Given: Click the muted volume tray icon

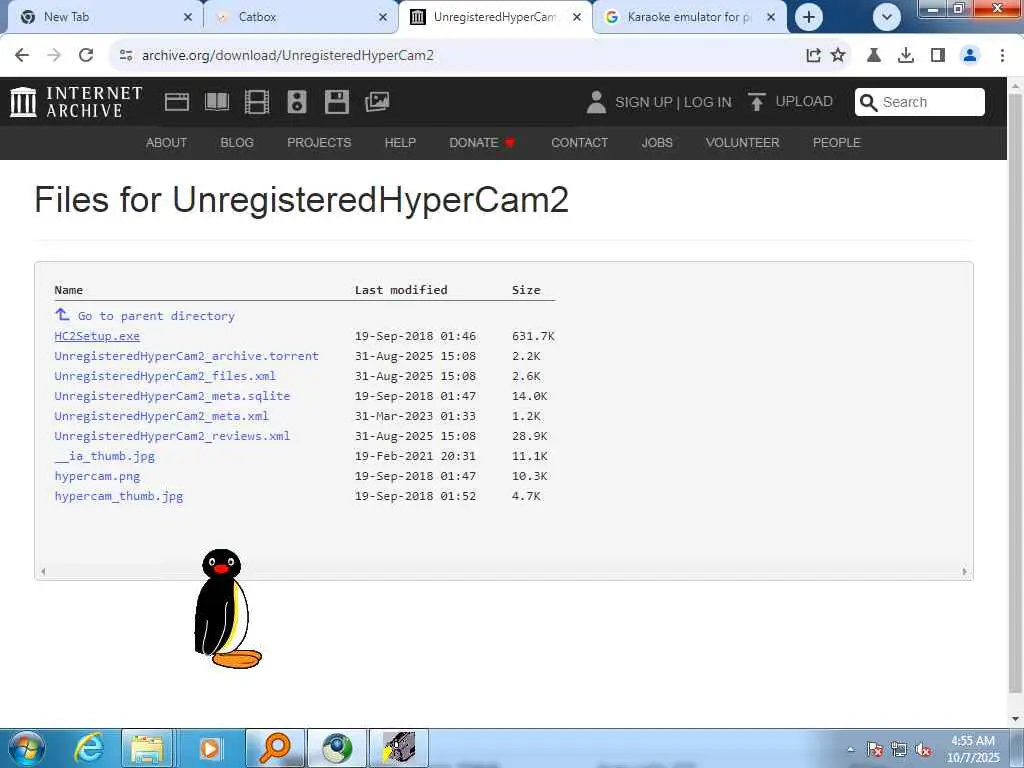Looking at the screenshot, I should click(923, 750).
